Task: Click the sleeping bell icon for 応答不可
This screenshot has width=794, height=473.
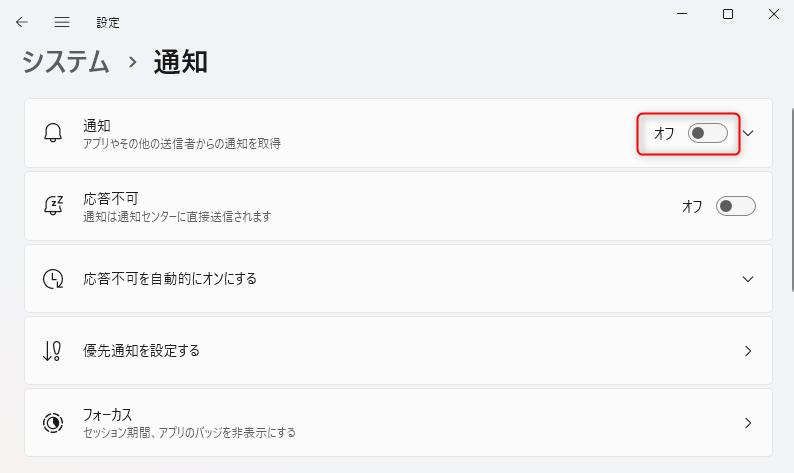Action: coord(53,206)
